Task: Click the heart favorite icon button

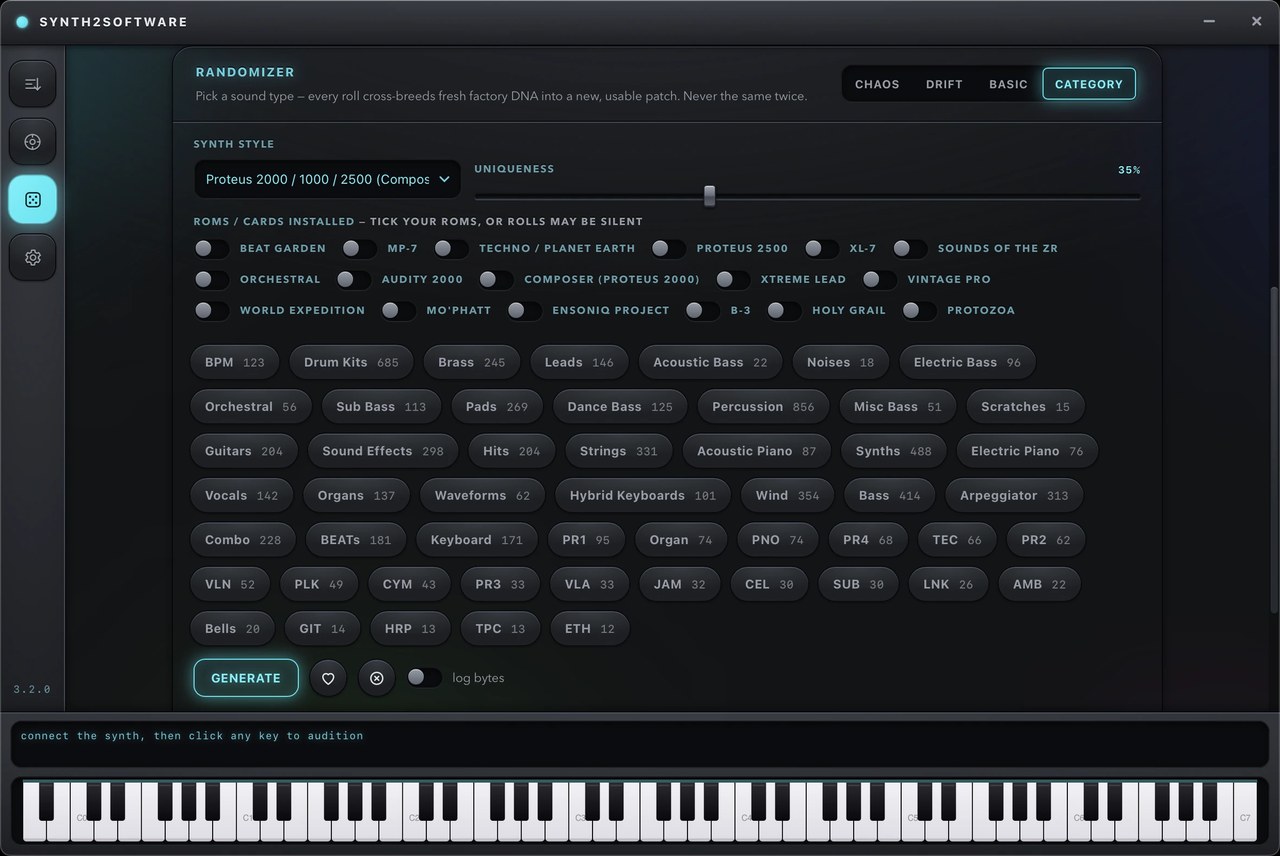Action: coord(328,678)
